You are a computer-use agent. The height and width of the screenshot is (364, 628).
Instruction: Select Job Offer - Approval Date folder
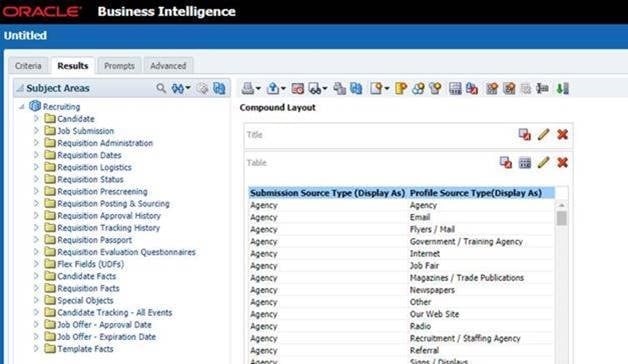104,324
